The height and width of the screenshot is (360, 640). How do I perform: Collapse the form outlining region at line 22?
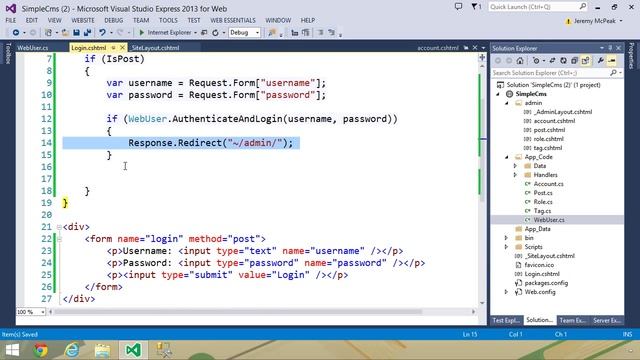click(x=59, y=239)
